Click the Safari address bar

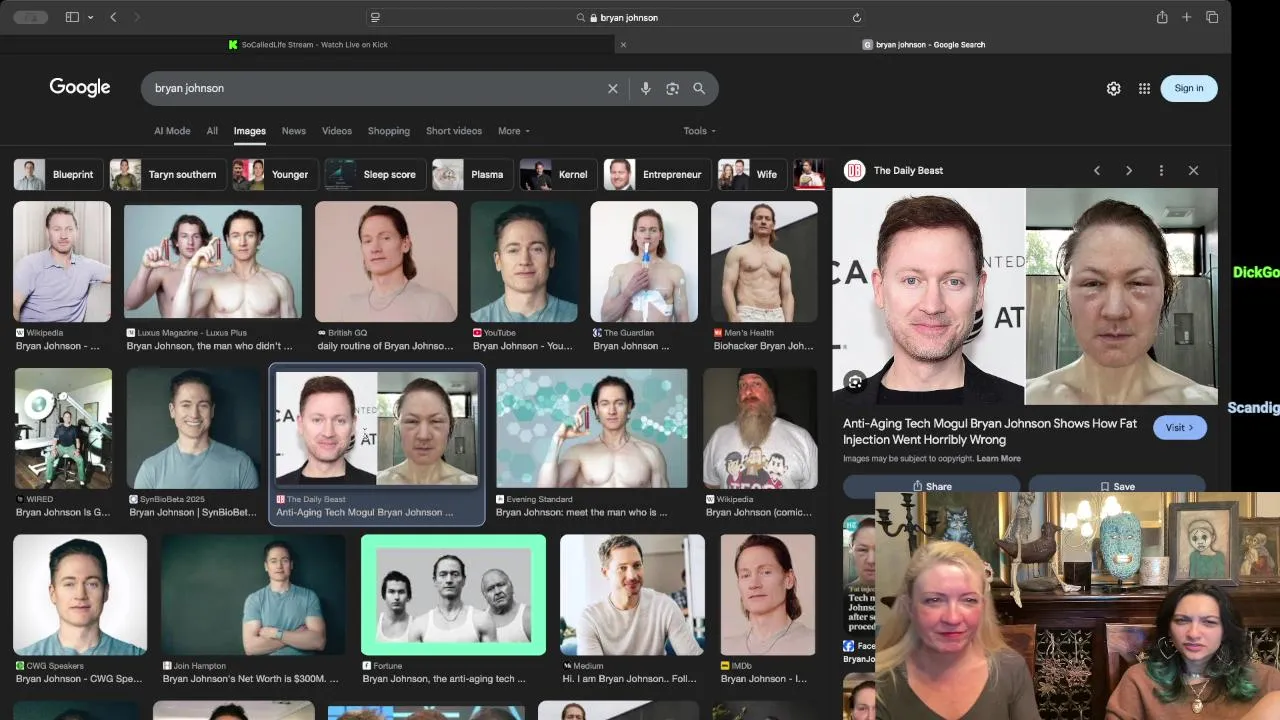(x=615, y=17)
